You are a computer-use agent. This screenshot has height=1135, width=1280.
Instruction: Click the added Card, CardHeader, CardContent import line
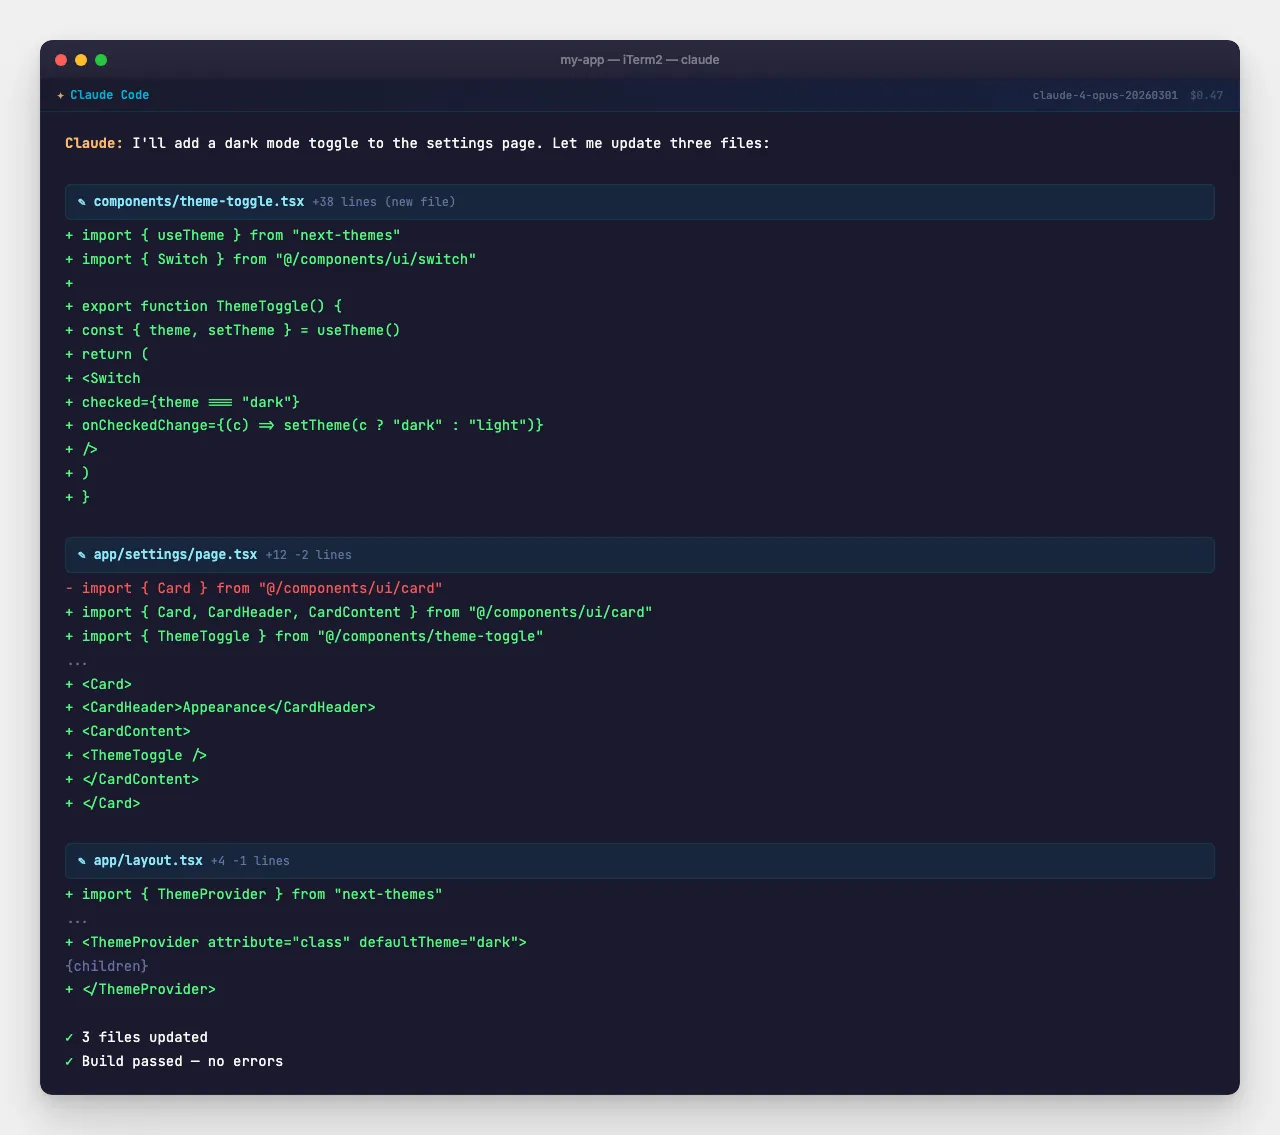coord(359,612)
